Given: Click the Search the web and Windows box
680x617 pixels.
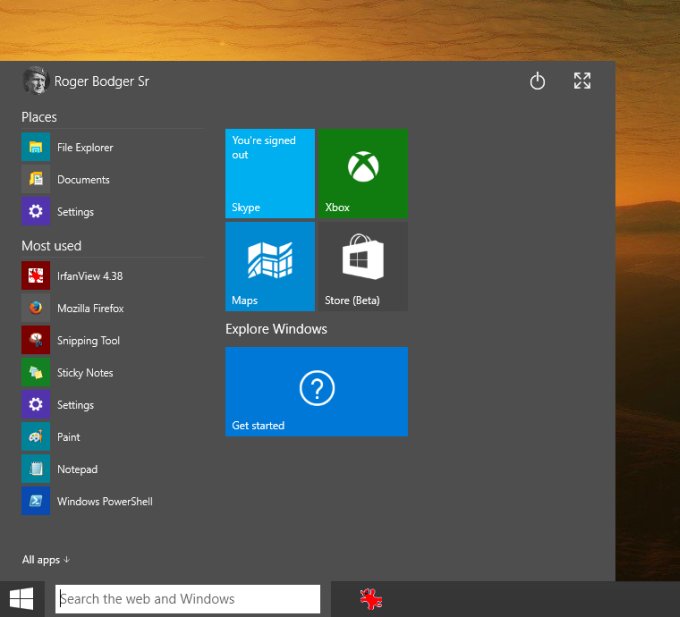Looking at the screenshot, I should [187, 599].
